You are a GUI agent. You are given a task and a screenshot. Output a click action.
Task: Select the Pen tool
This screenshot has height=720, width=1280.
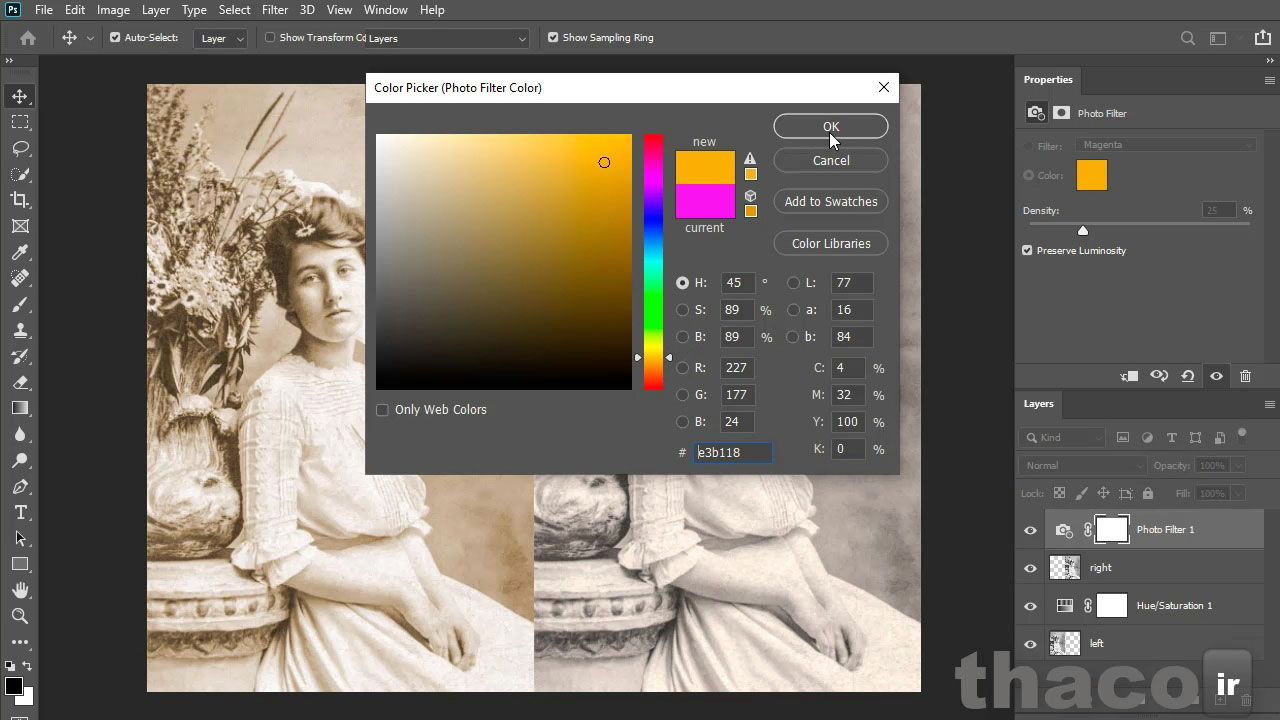20,486
